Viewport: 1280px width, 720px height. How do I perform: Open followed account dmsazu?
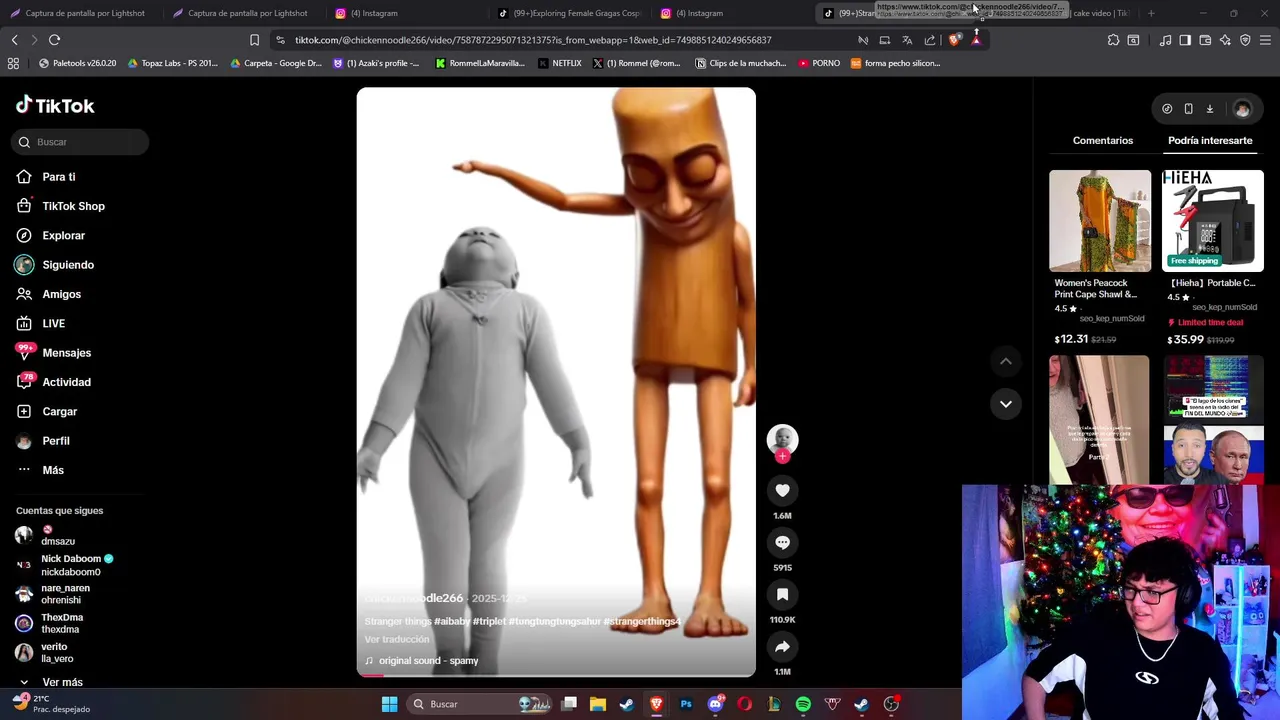coord(58,536)
